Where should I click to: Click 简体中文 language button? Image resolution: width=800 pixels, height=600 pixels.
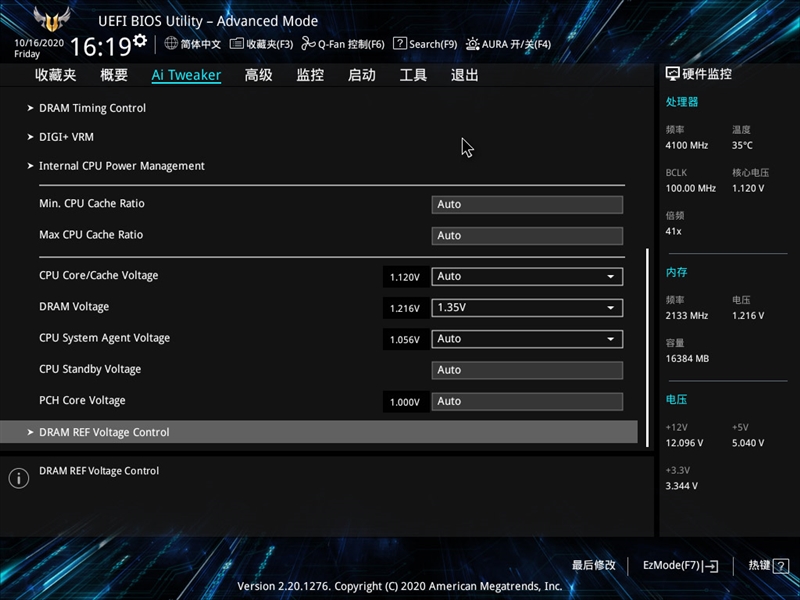193,44
